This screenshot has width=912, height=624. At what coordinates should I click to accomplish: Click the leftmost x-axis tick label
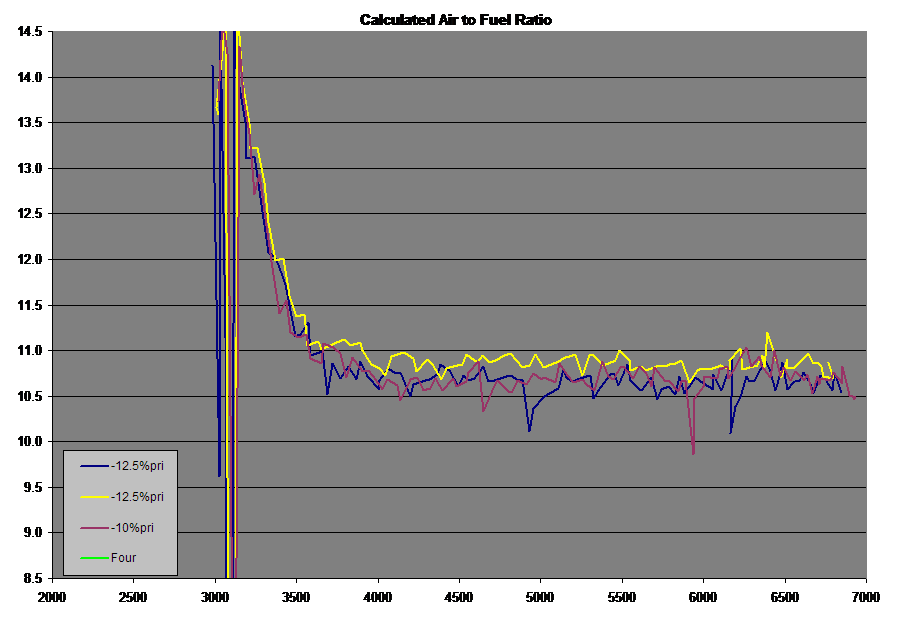52,596
